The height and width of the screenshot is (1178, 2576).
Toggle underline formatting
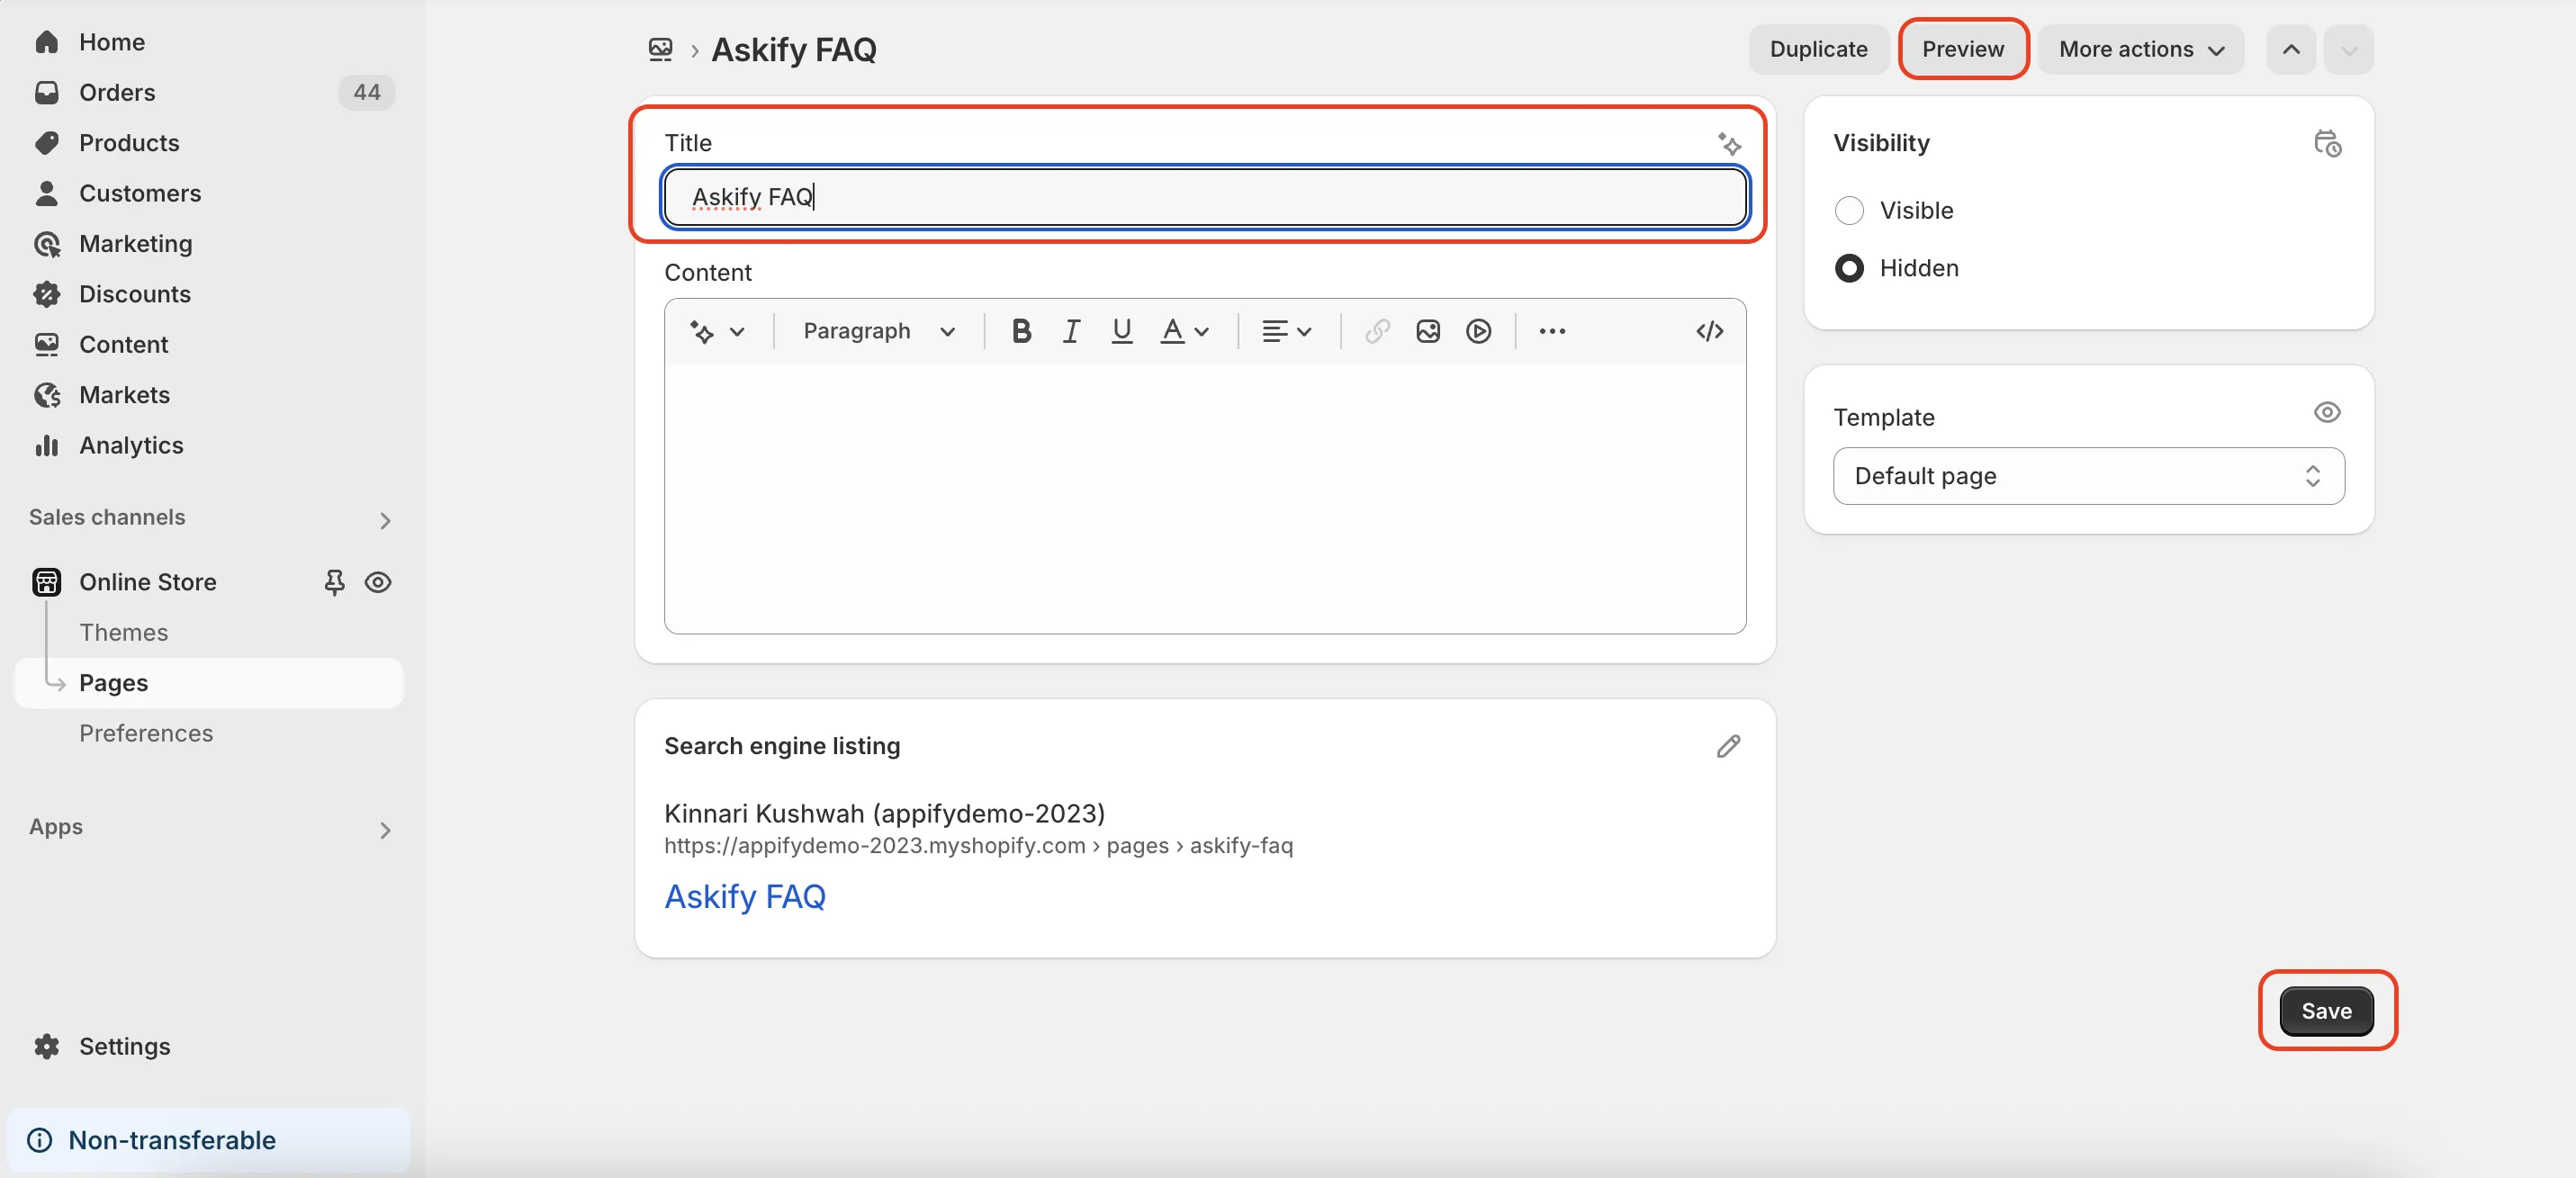click(1122, 331)
